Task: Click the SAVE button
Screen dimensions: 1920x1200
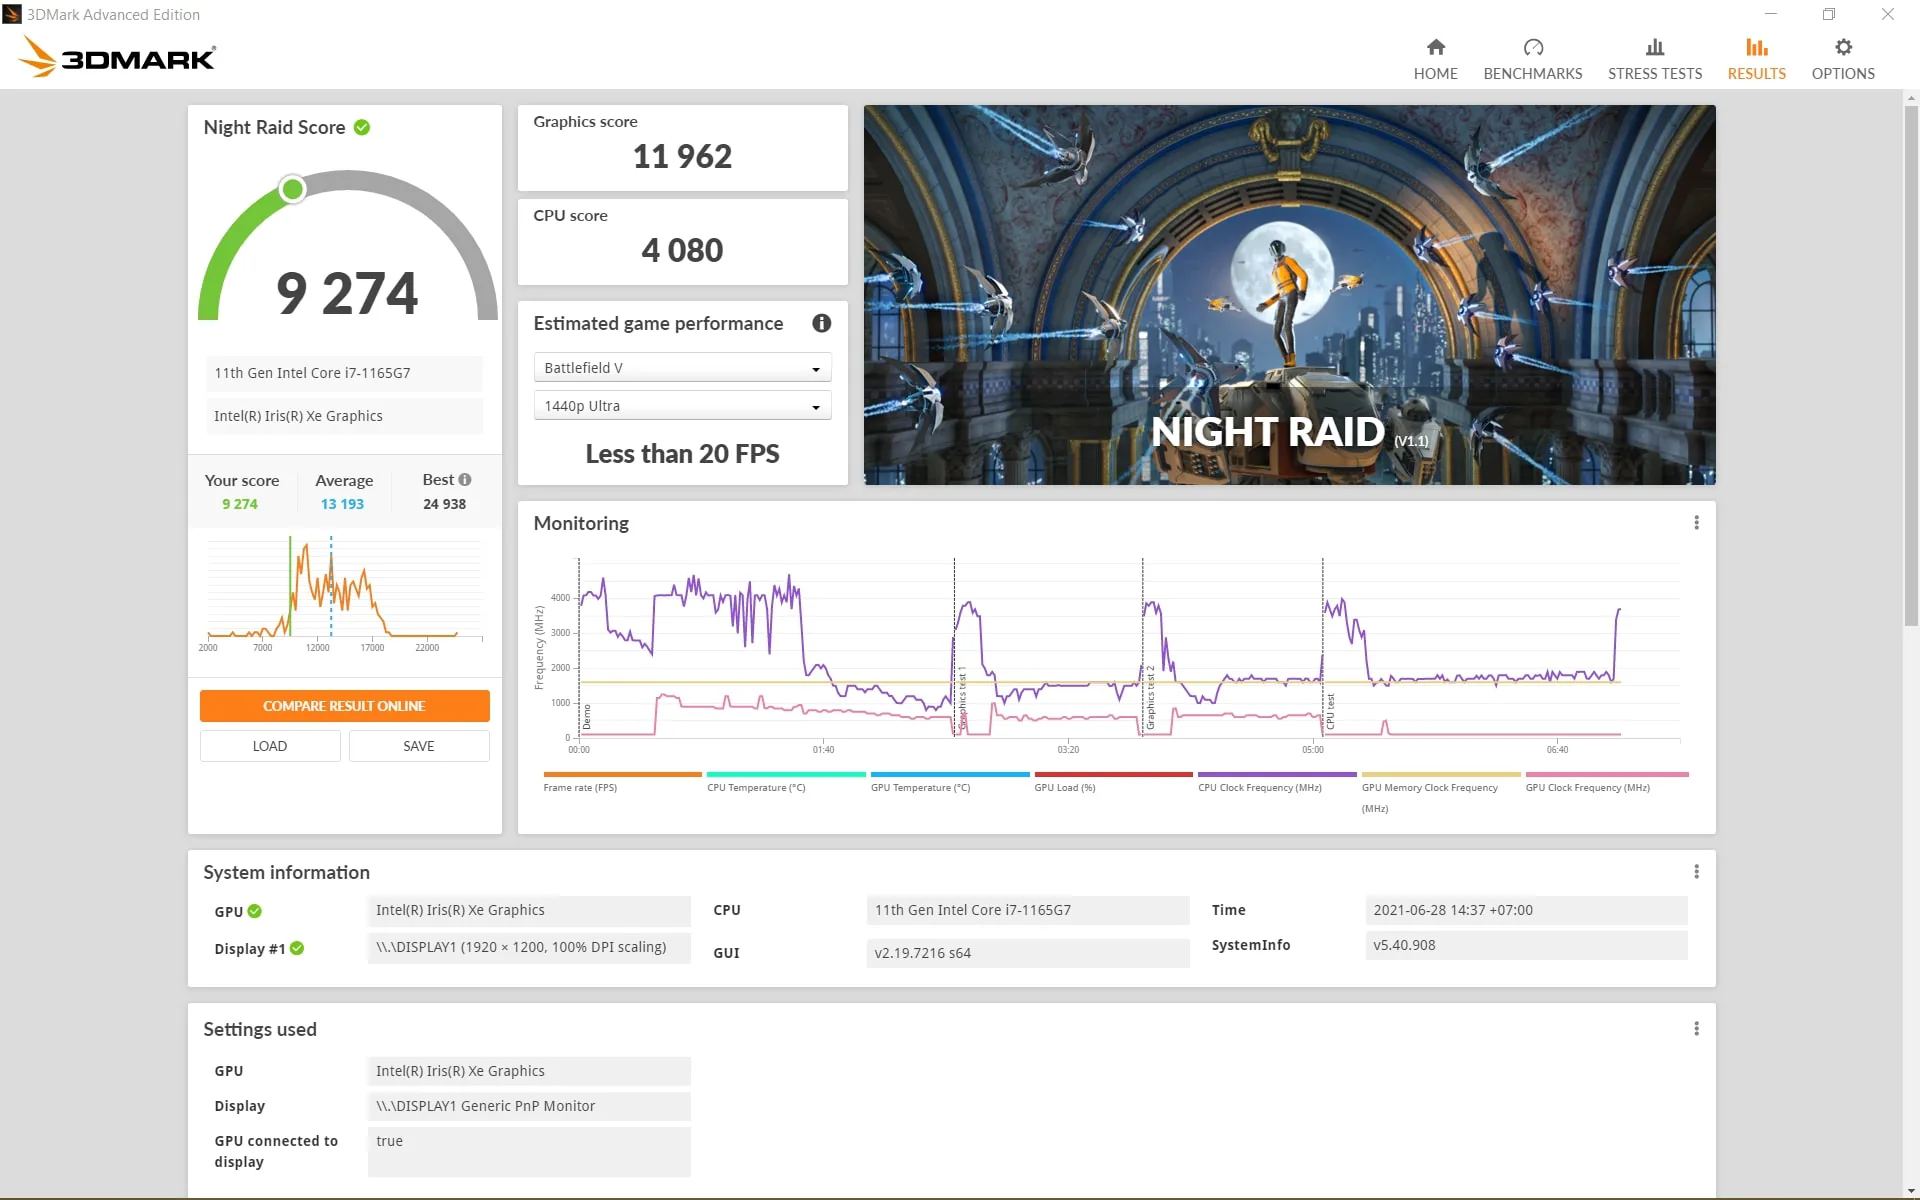Action: point(419,746)
